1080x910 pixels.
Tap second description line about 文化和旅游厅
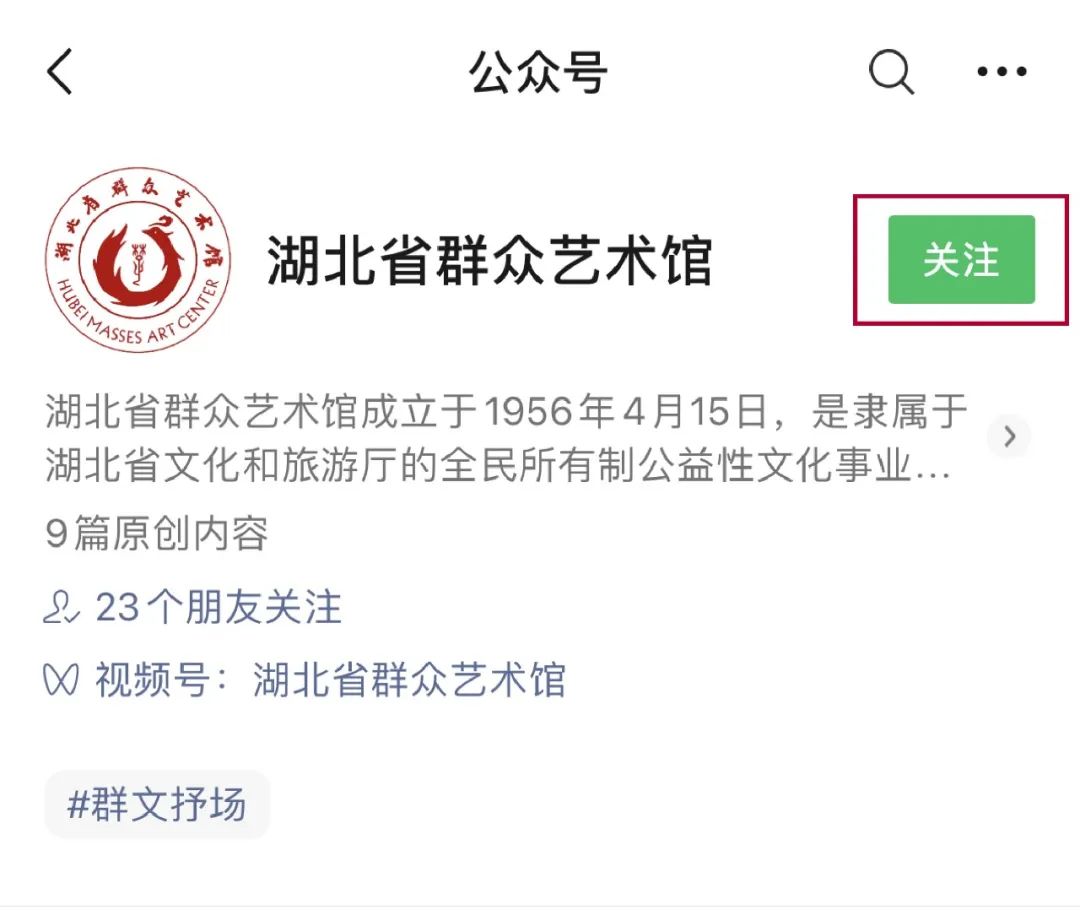498,465
